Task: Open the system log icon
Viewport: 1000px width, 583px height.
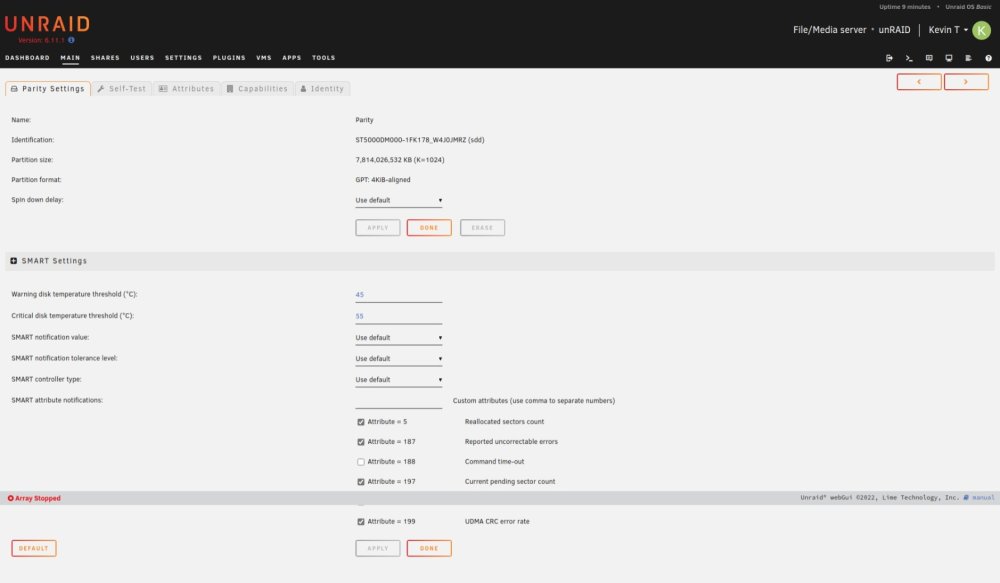Action: (x=968, y=58)
